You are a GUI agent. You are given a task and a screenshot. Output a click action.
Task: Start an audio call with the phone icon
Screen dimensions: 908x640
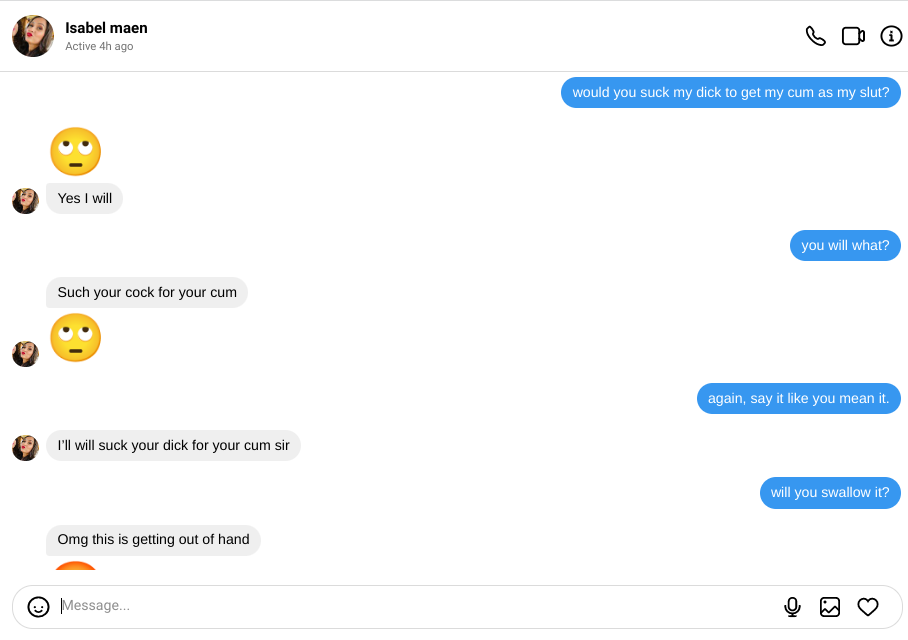click(x=816, y=36)
